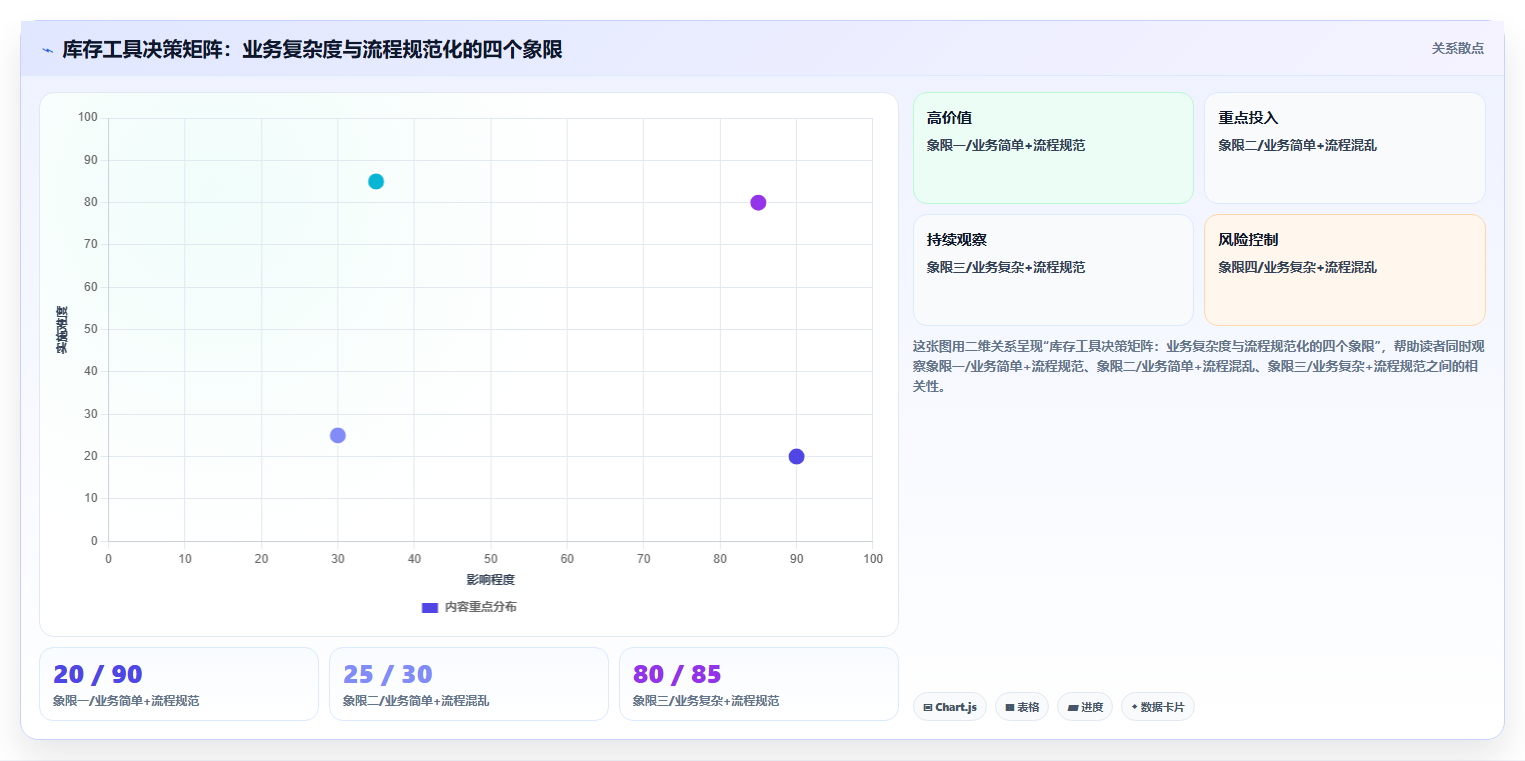Click the 关系散点 label in header
1525x761 pixels.
(1457, 48)
